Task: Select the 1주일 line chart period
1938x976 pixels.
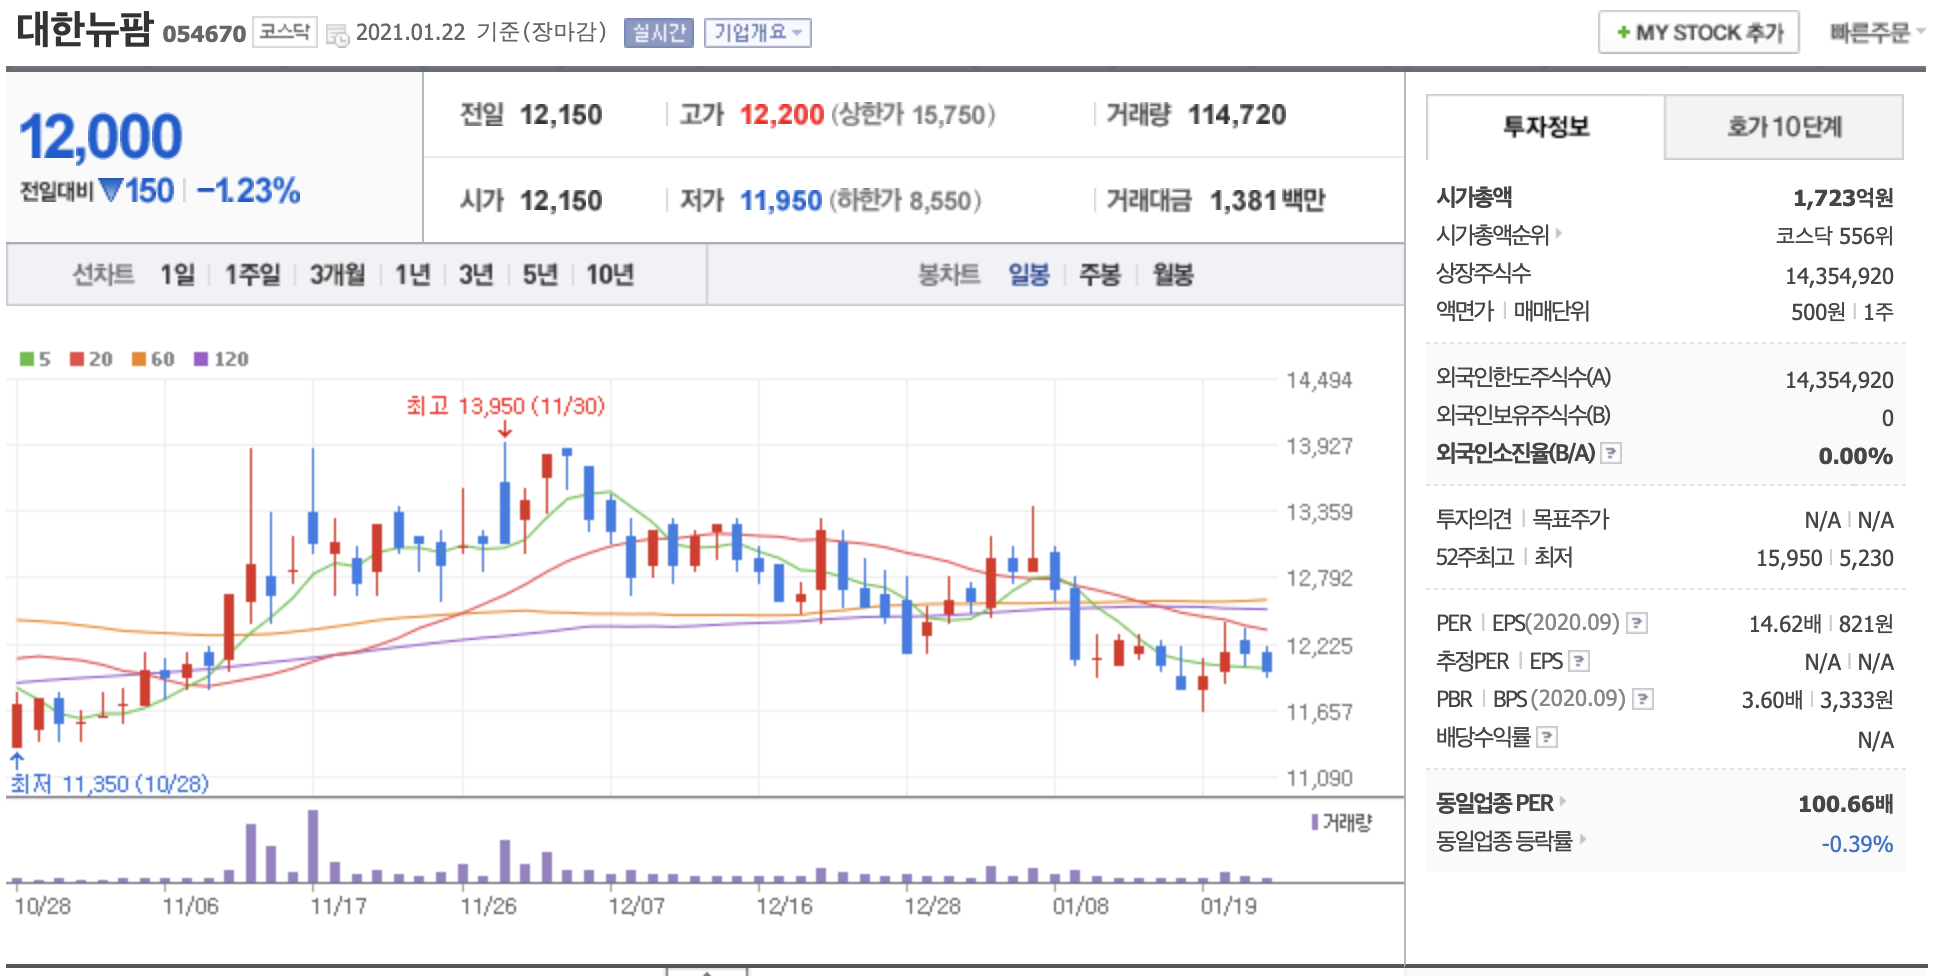Action: [252, 275]
